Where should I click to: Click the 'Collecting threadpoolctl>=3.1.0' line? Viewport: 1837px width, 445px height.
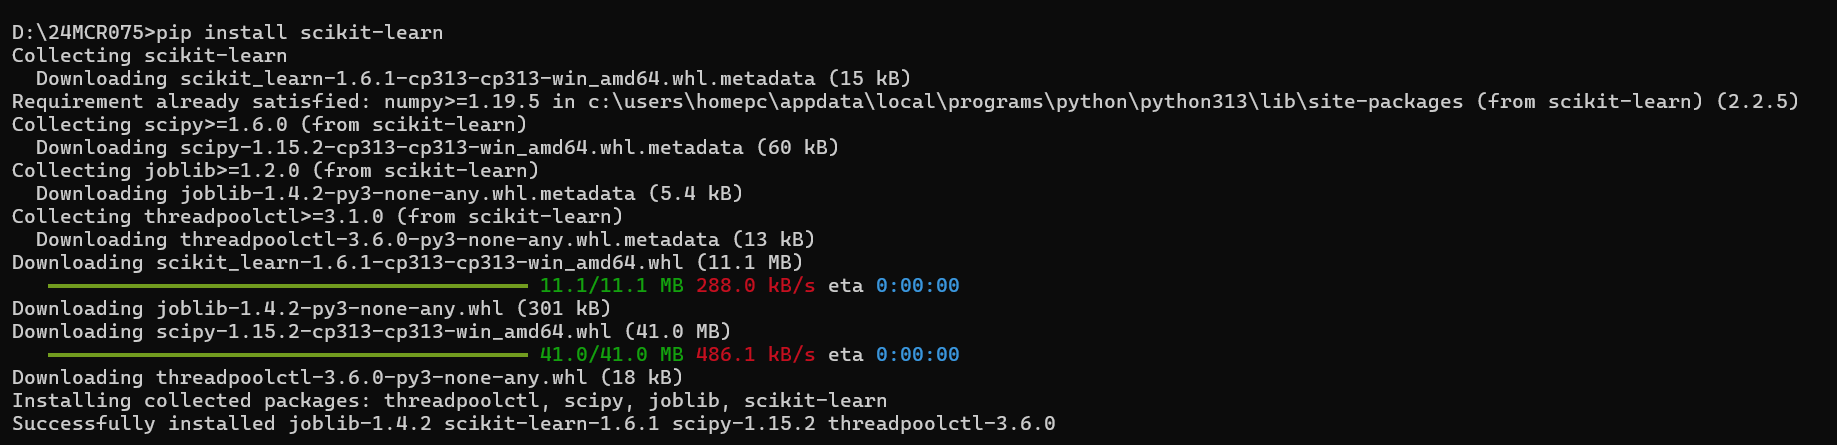tap(317, 216)
